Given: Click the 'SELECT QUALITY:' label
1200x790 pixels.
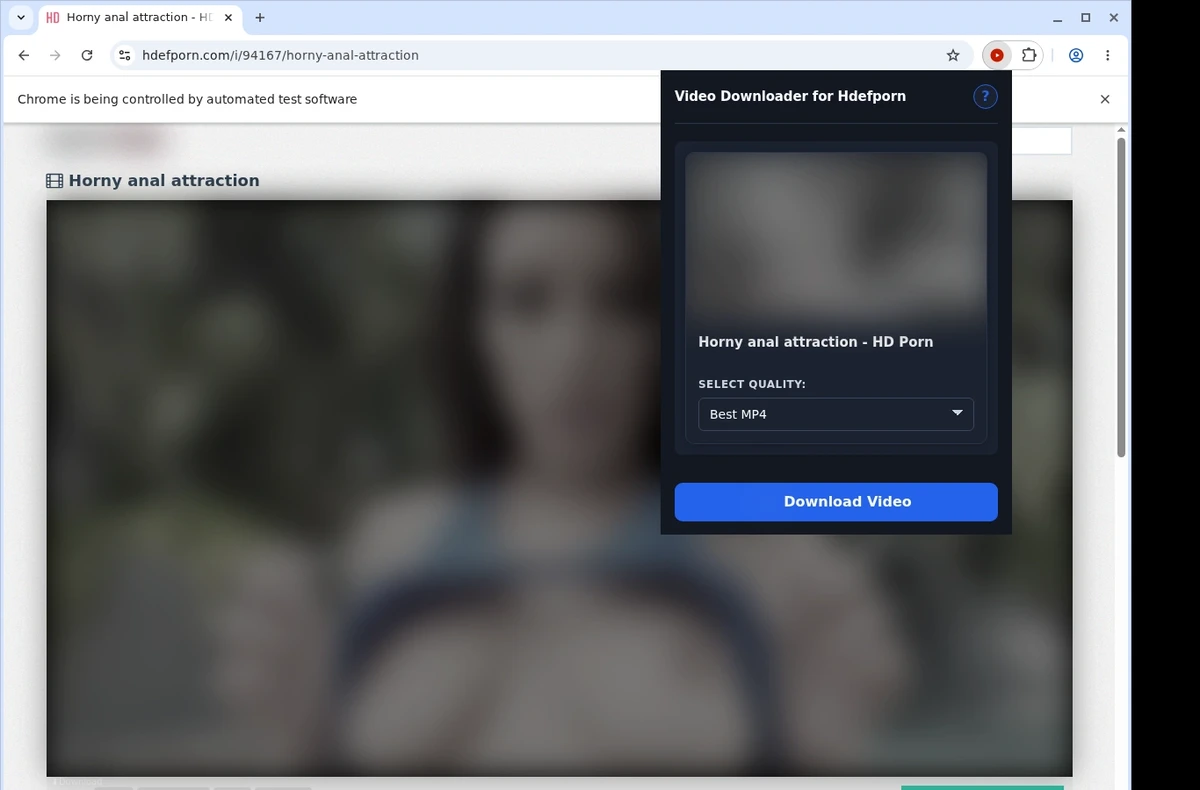Looking at the screenshot, I should [752, 384].
